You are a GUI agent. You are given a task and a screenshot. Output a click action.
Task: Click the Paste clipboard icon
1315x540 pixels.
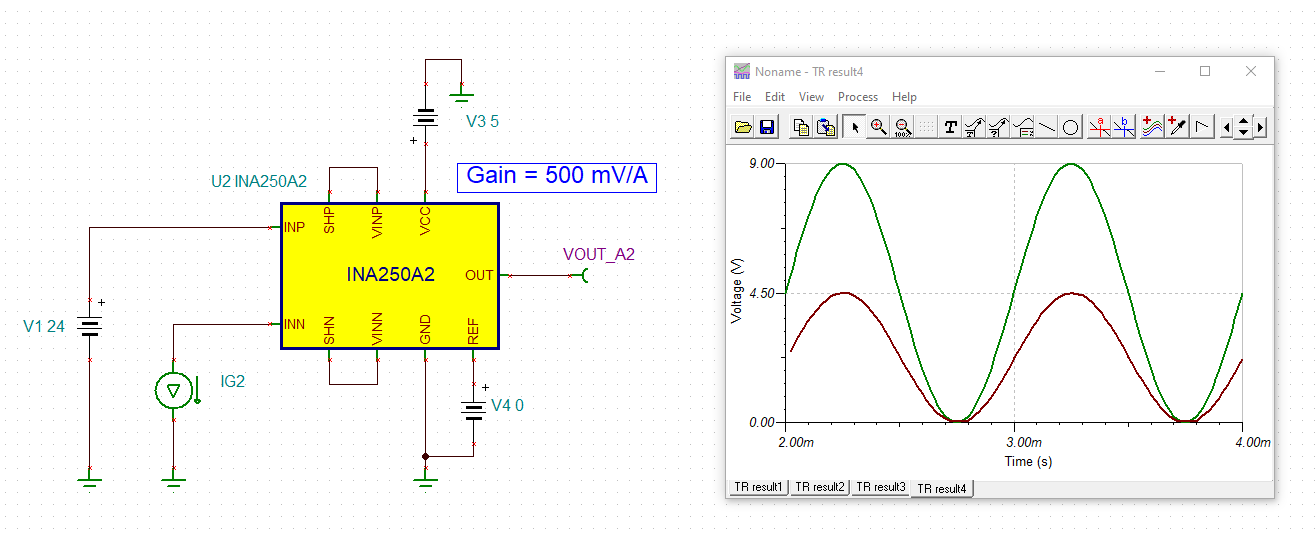826,127
